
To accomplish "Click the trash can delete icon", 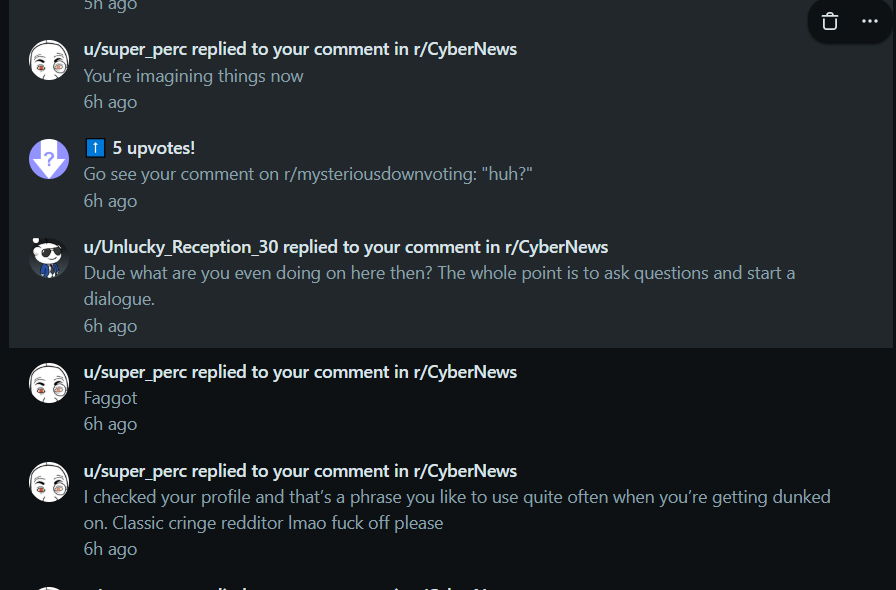I will click(830, 21).
